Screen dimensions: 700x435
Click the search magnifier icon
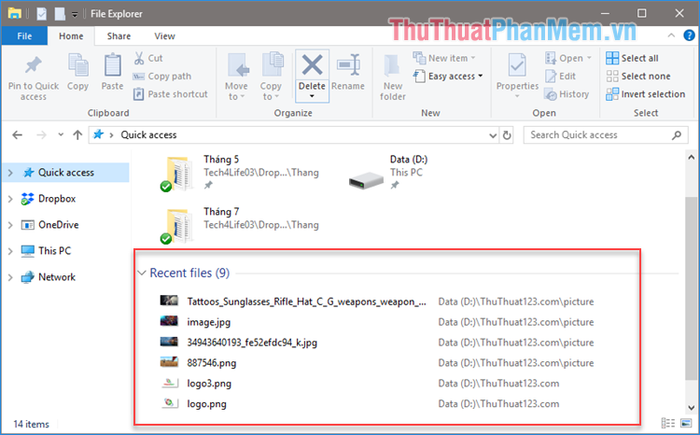tap(677, 134)
